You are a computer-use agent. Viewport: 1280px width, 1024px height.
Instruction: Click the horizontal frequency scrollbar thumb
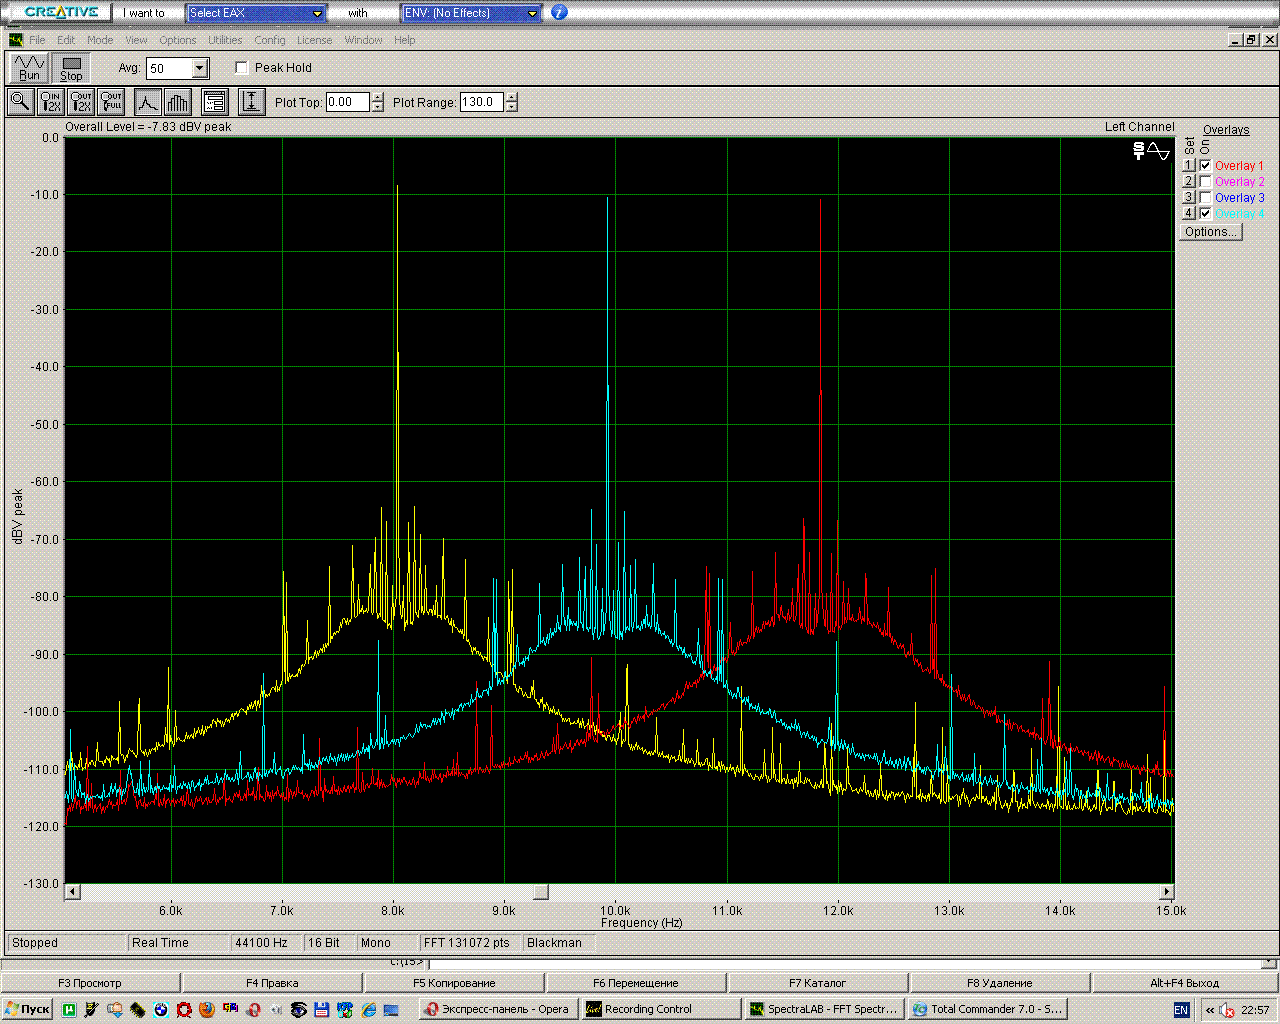540,891
